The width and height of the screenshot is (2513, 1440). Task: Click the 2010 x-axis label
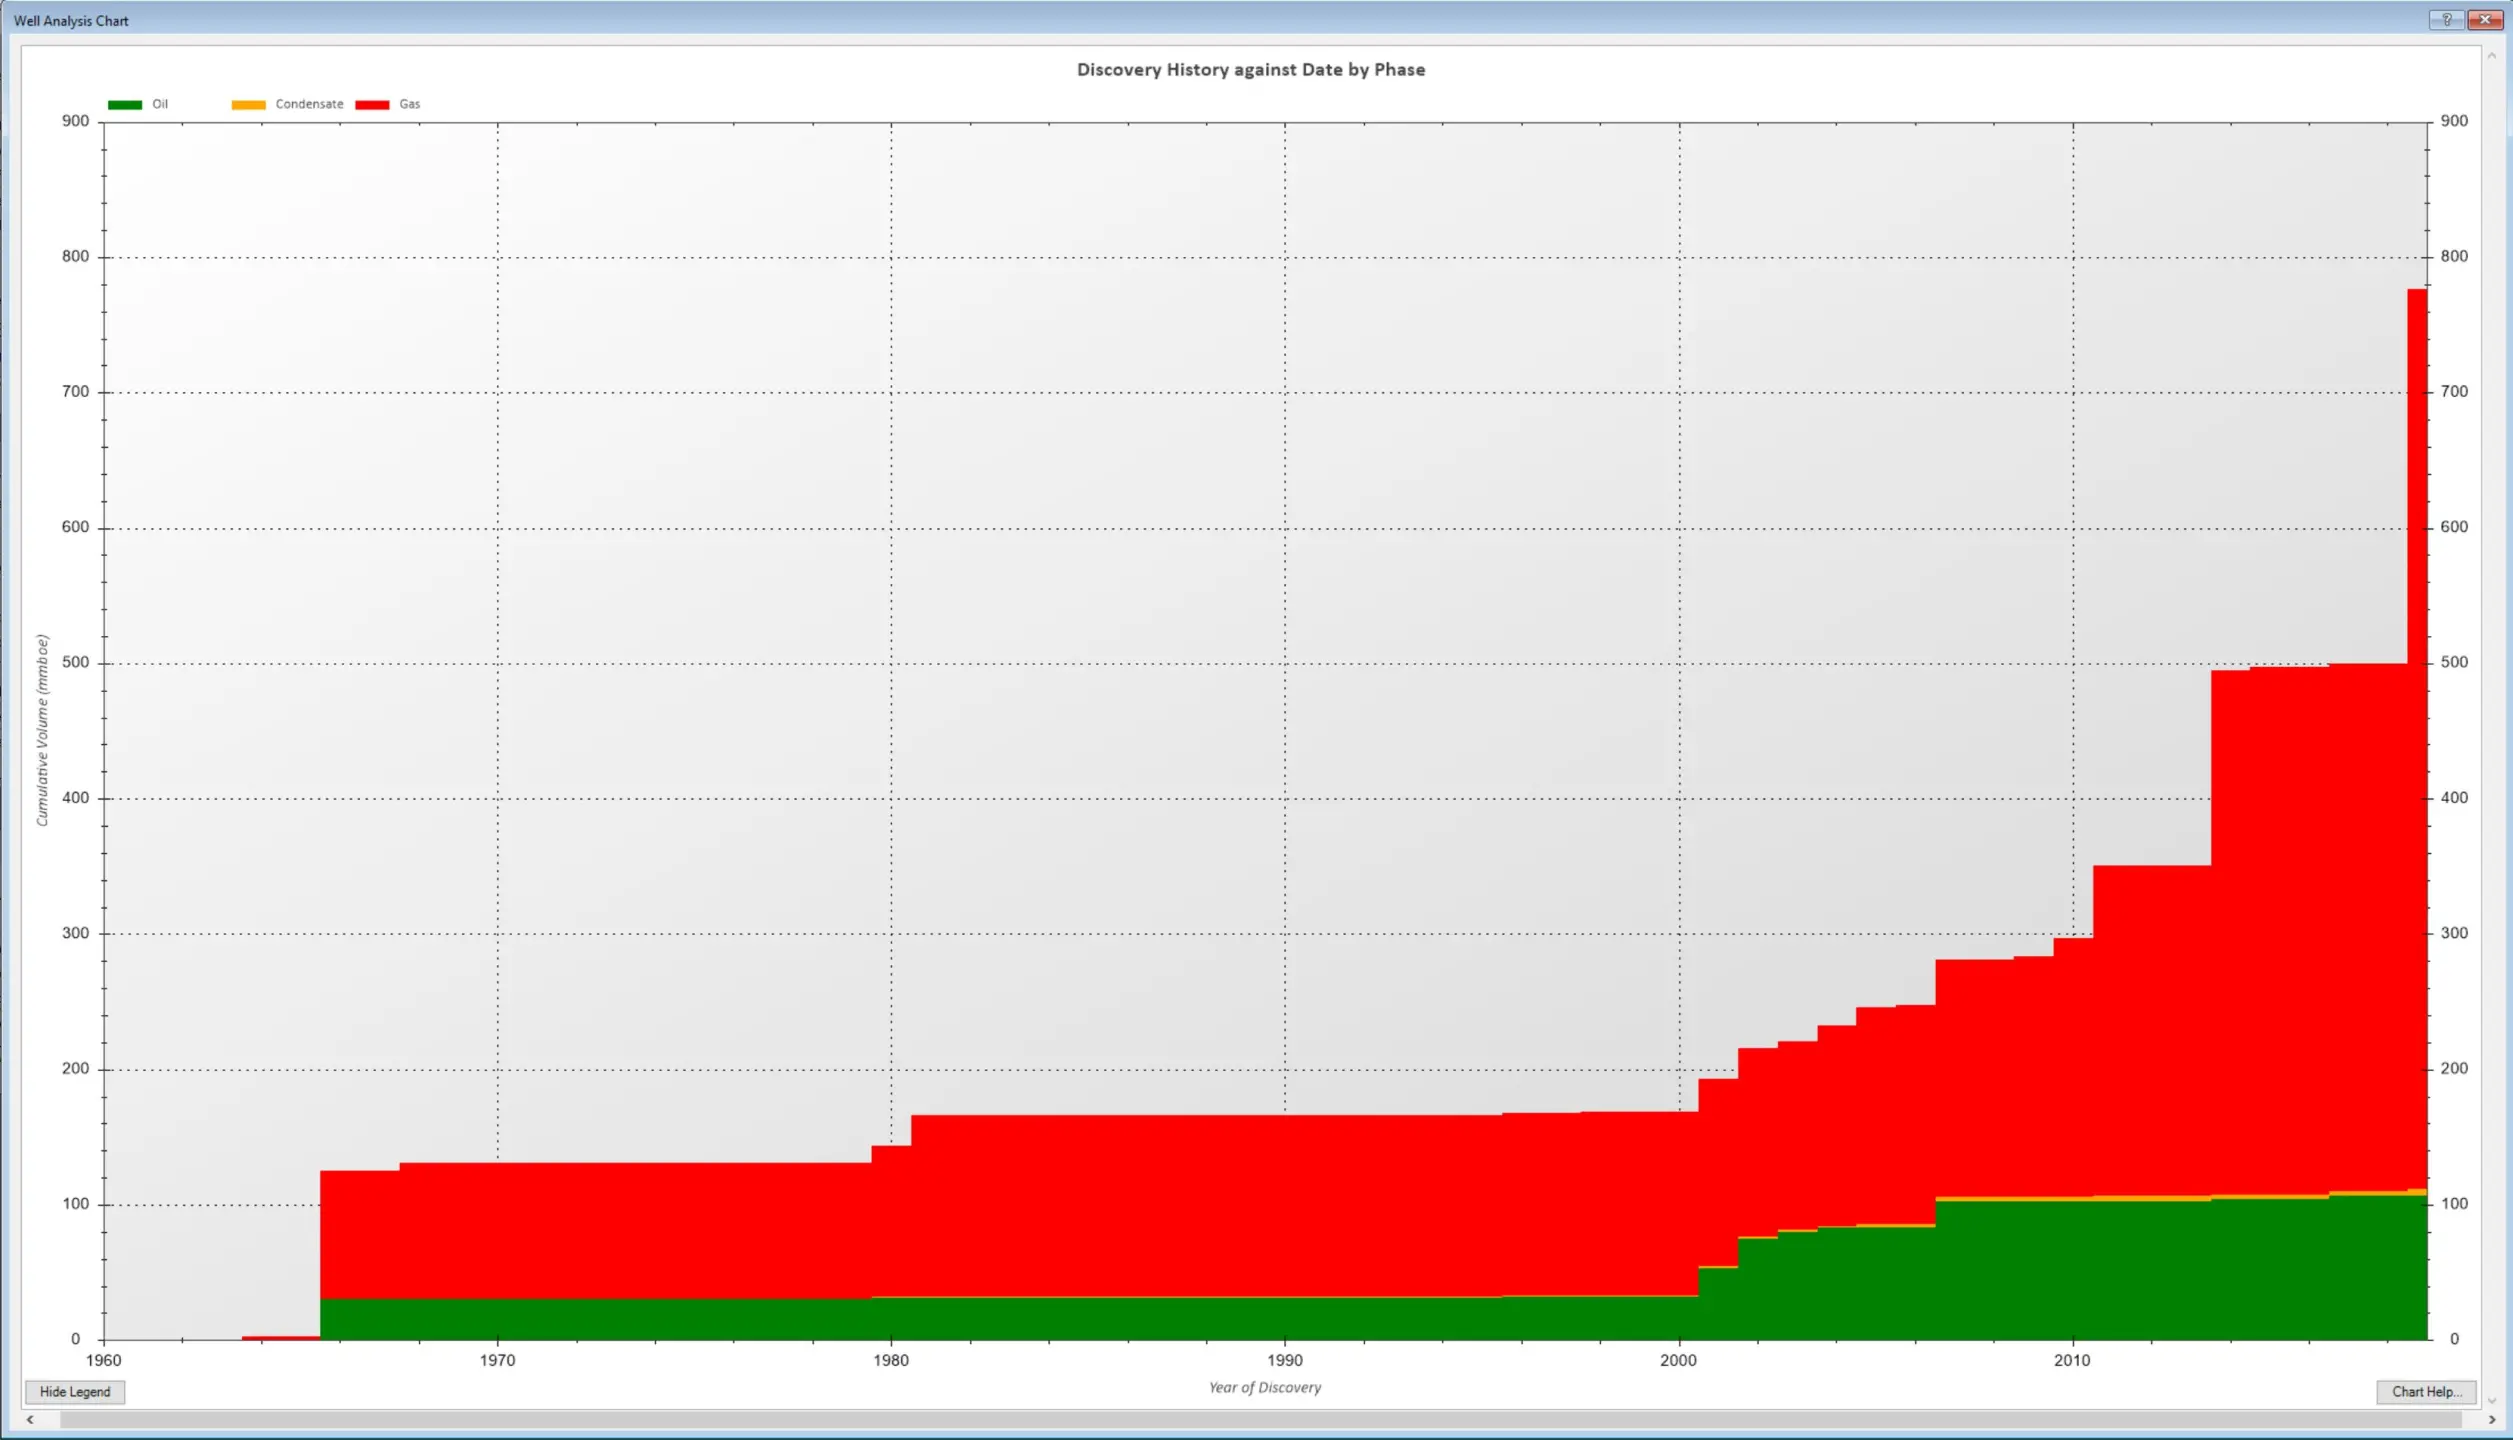pos(2072,1361)
